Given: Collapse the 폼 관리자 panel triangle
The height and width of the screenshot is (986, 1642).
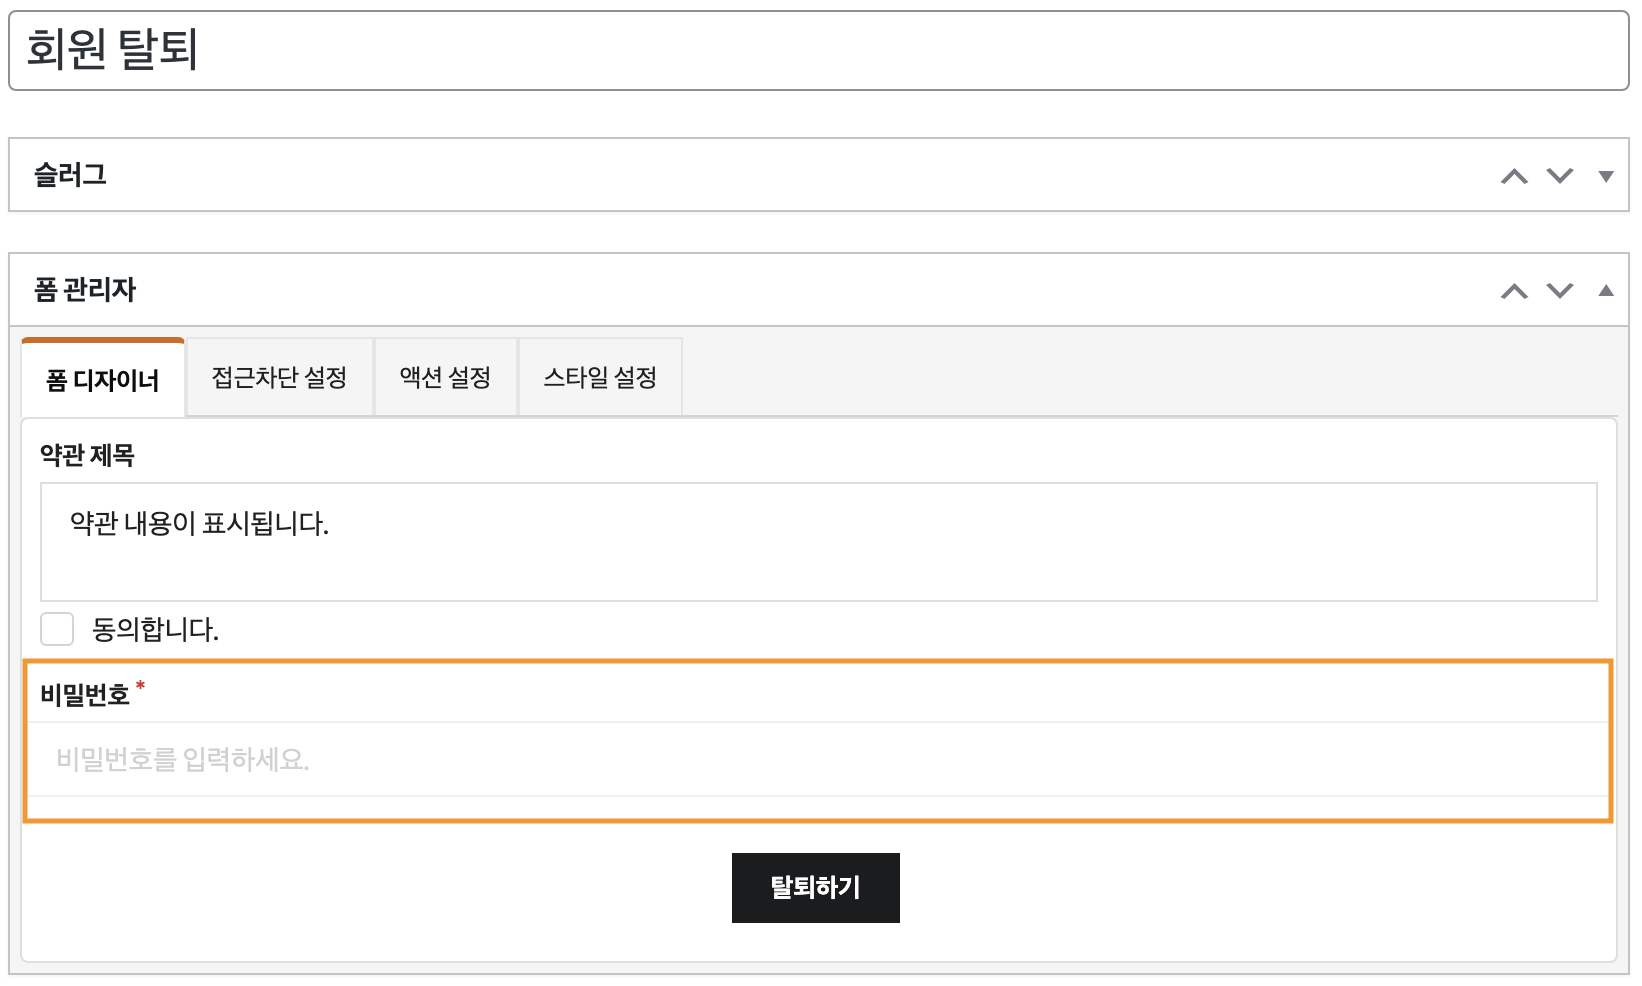Looking at the screenshot, I should point(1606,291).
